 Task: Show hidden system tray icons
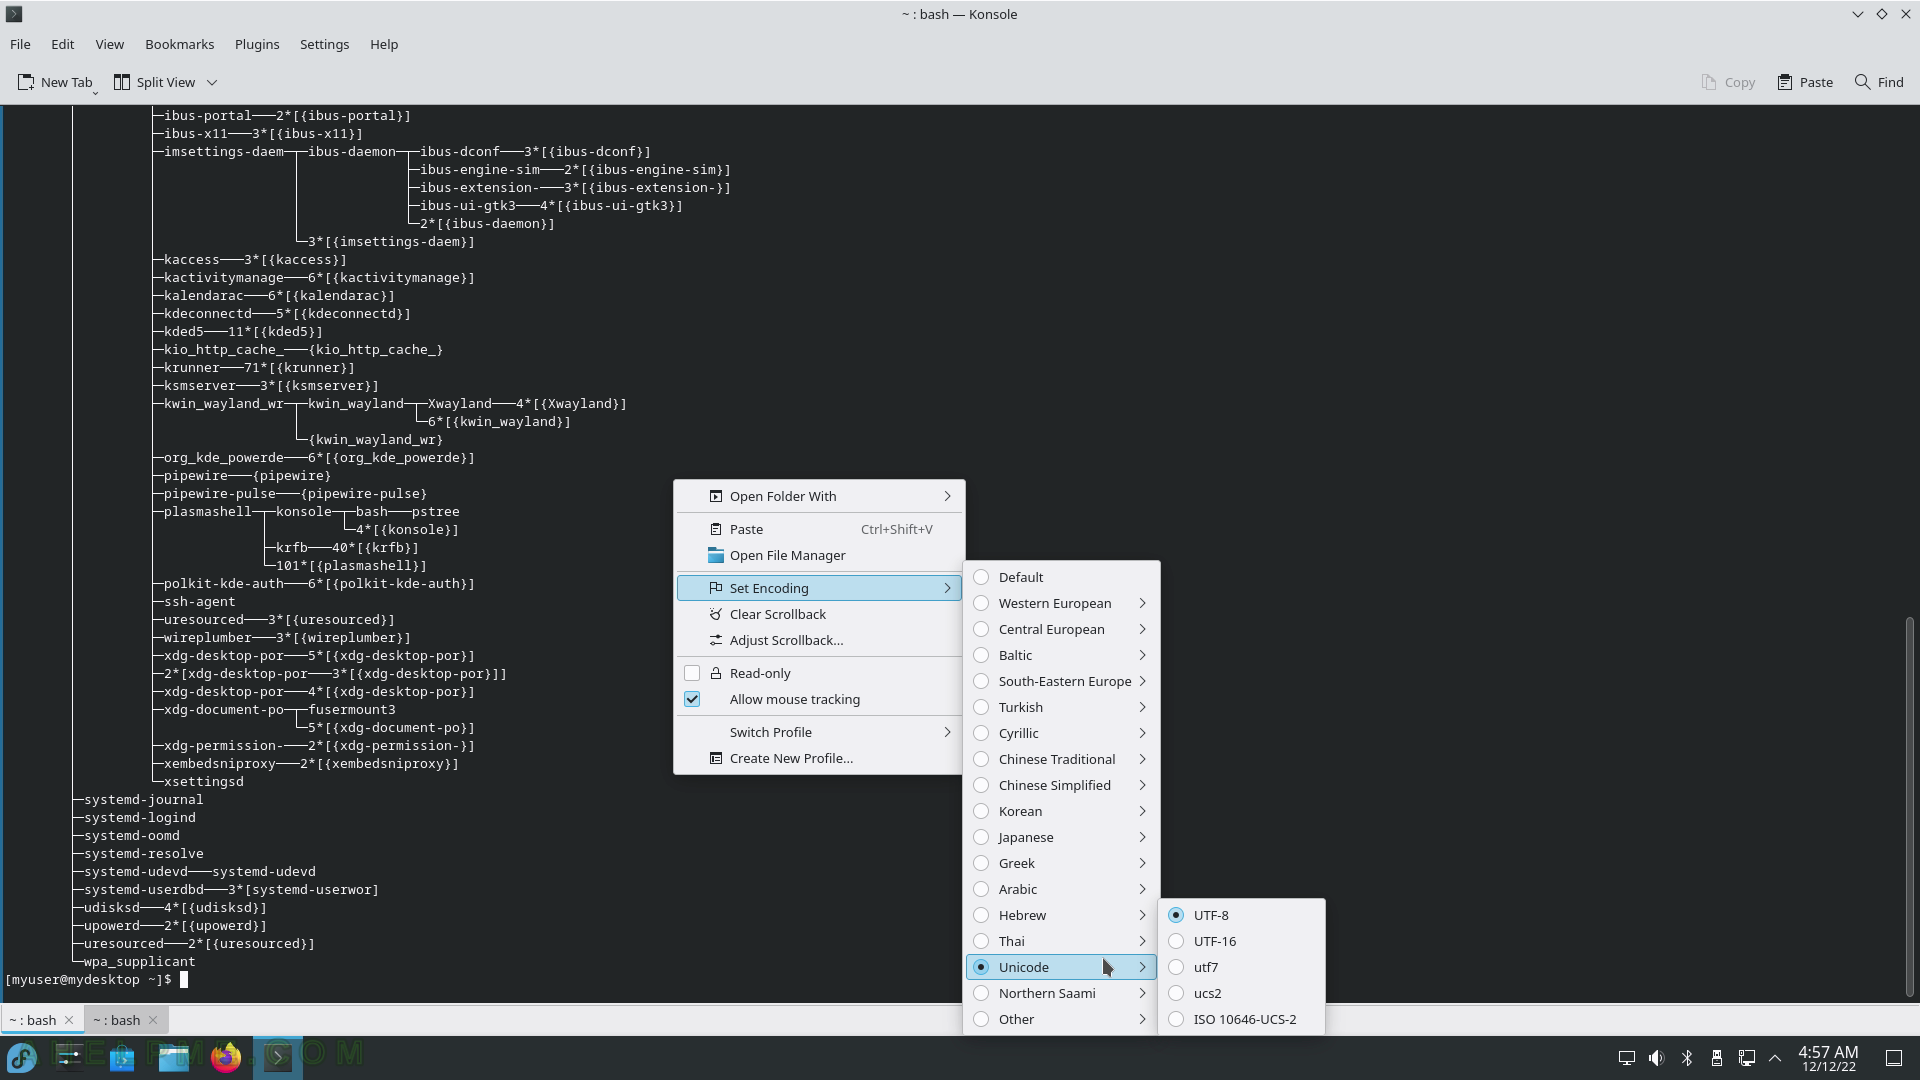click(1775, 1058)
